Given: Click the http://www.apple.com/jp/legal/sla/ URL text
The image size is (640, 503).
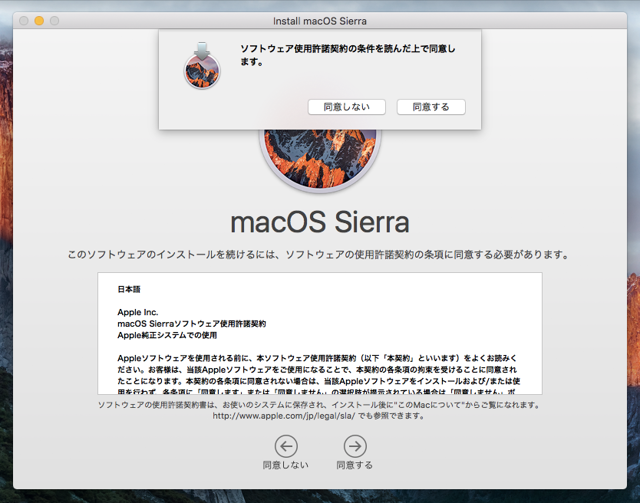Looking at the screenshot, I should pyautogui.click(x=284, y=416).
